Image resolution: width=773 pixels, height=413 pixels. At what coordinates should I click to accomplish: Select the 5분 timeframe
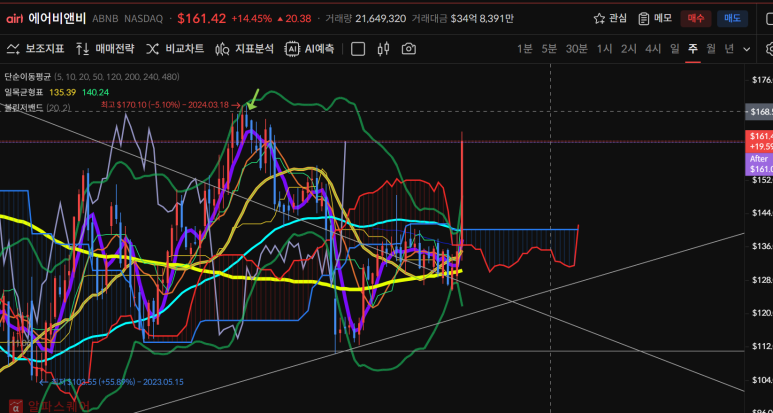[x=549, y=49]
